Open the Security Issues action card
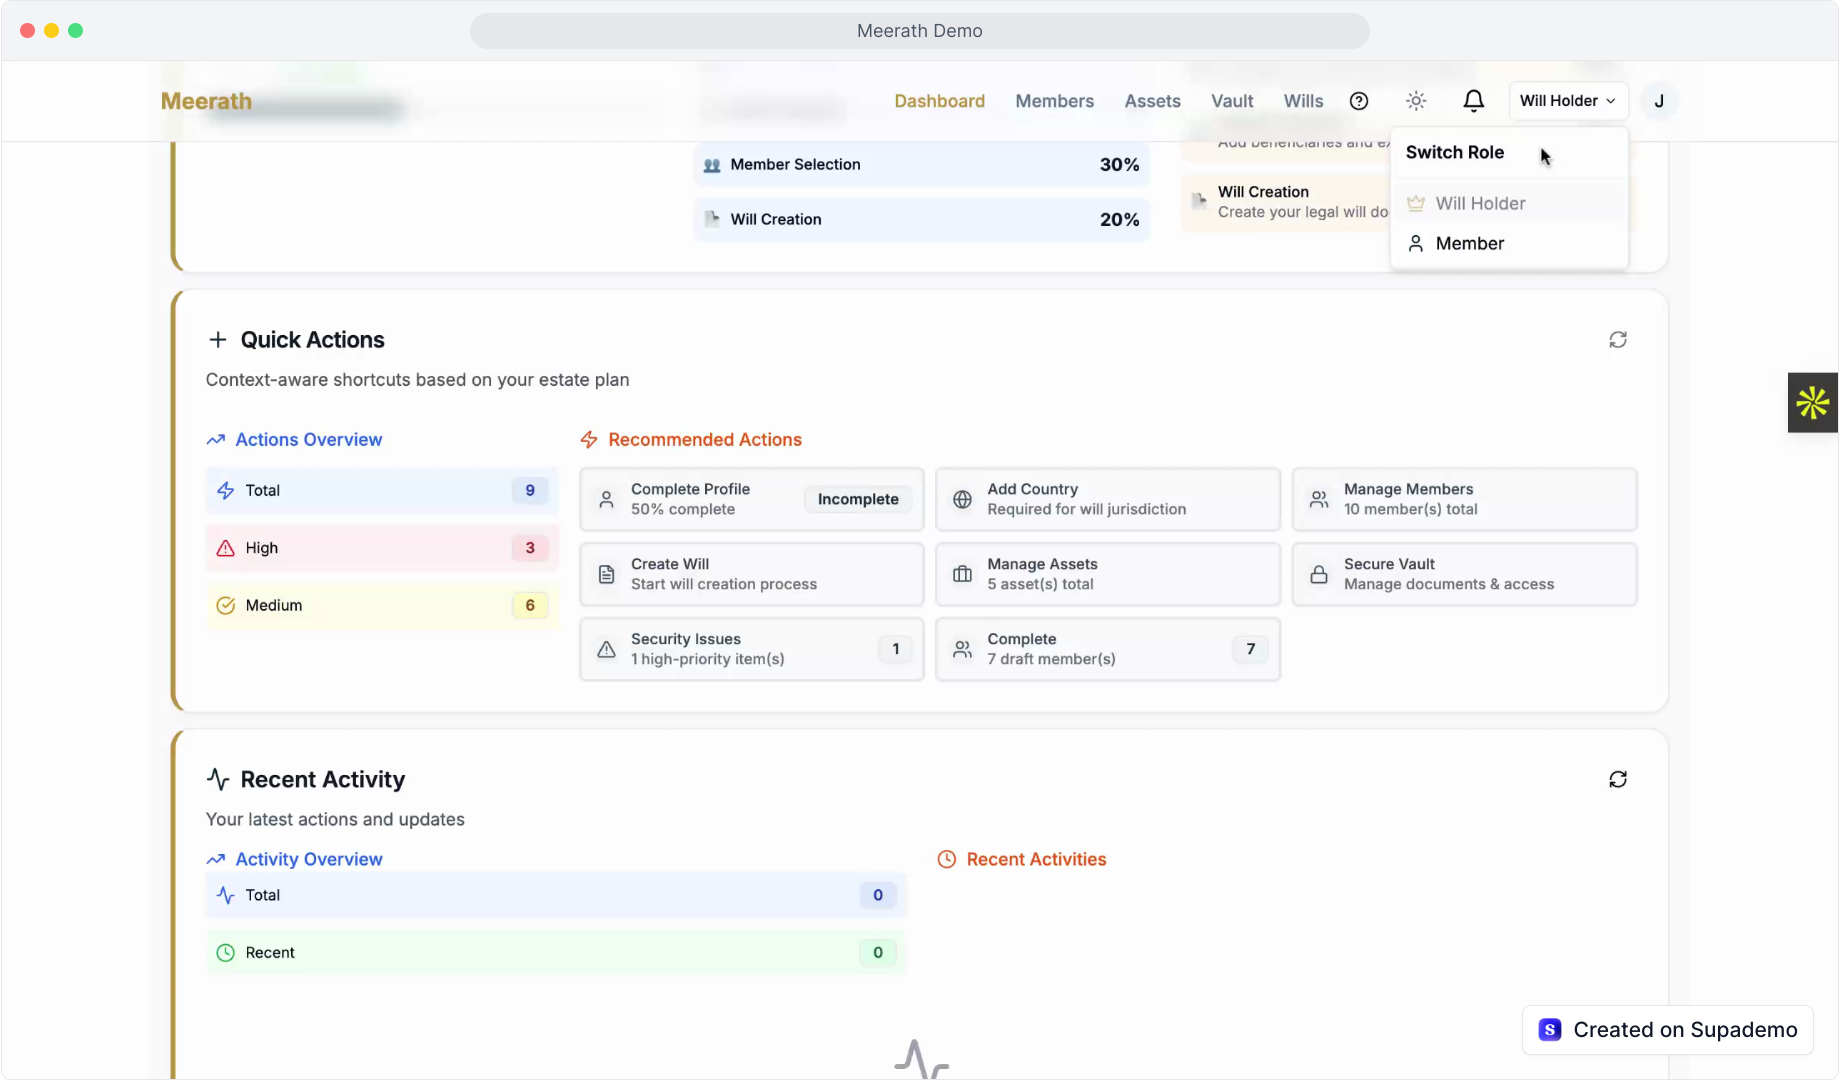The height and width of the screenshot is (1080, 1840). coord(752,649)
